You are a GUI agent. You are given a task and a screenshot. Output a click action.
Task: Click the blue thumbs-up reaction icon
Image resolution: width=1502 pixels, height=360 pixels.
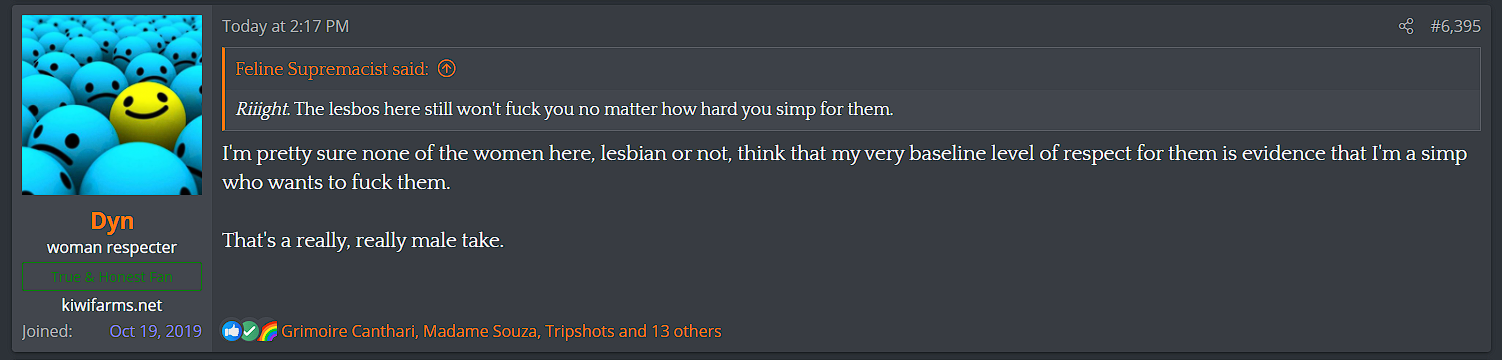(x=231, y=331)
